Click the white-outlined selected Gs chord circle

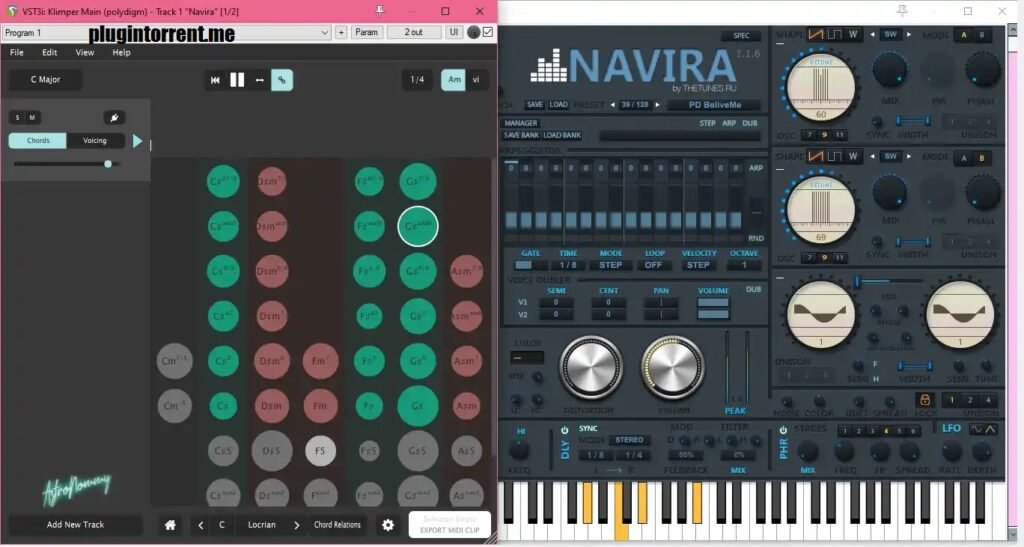(x=418, y=227)
